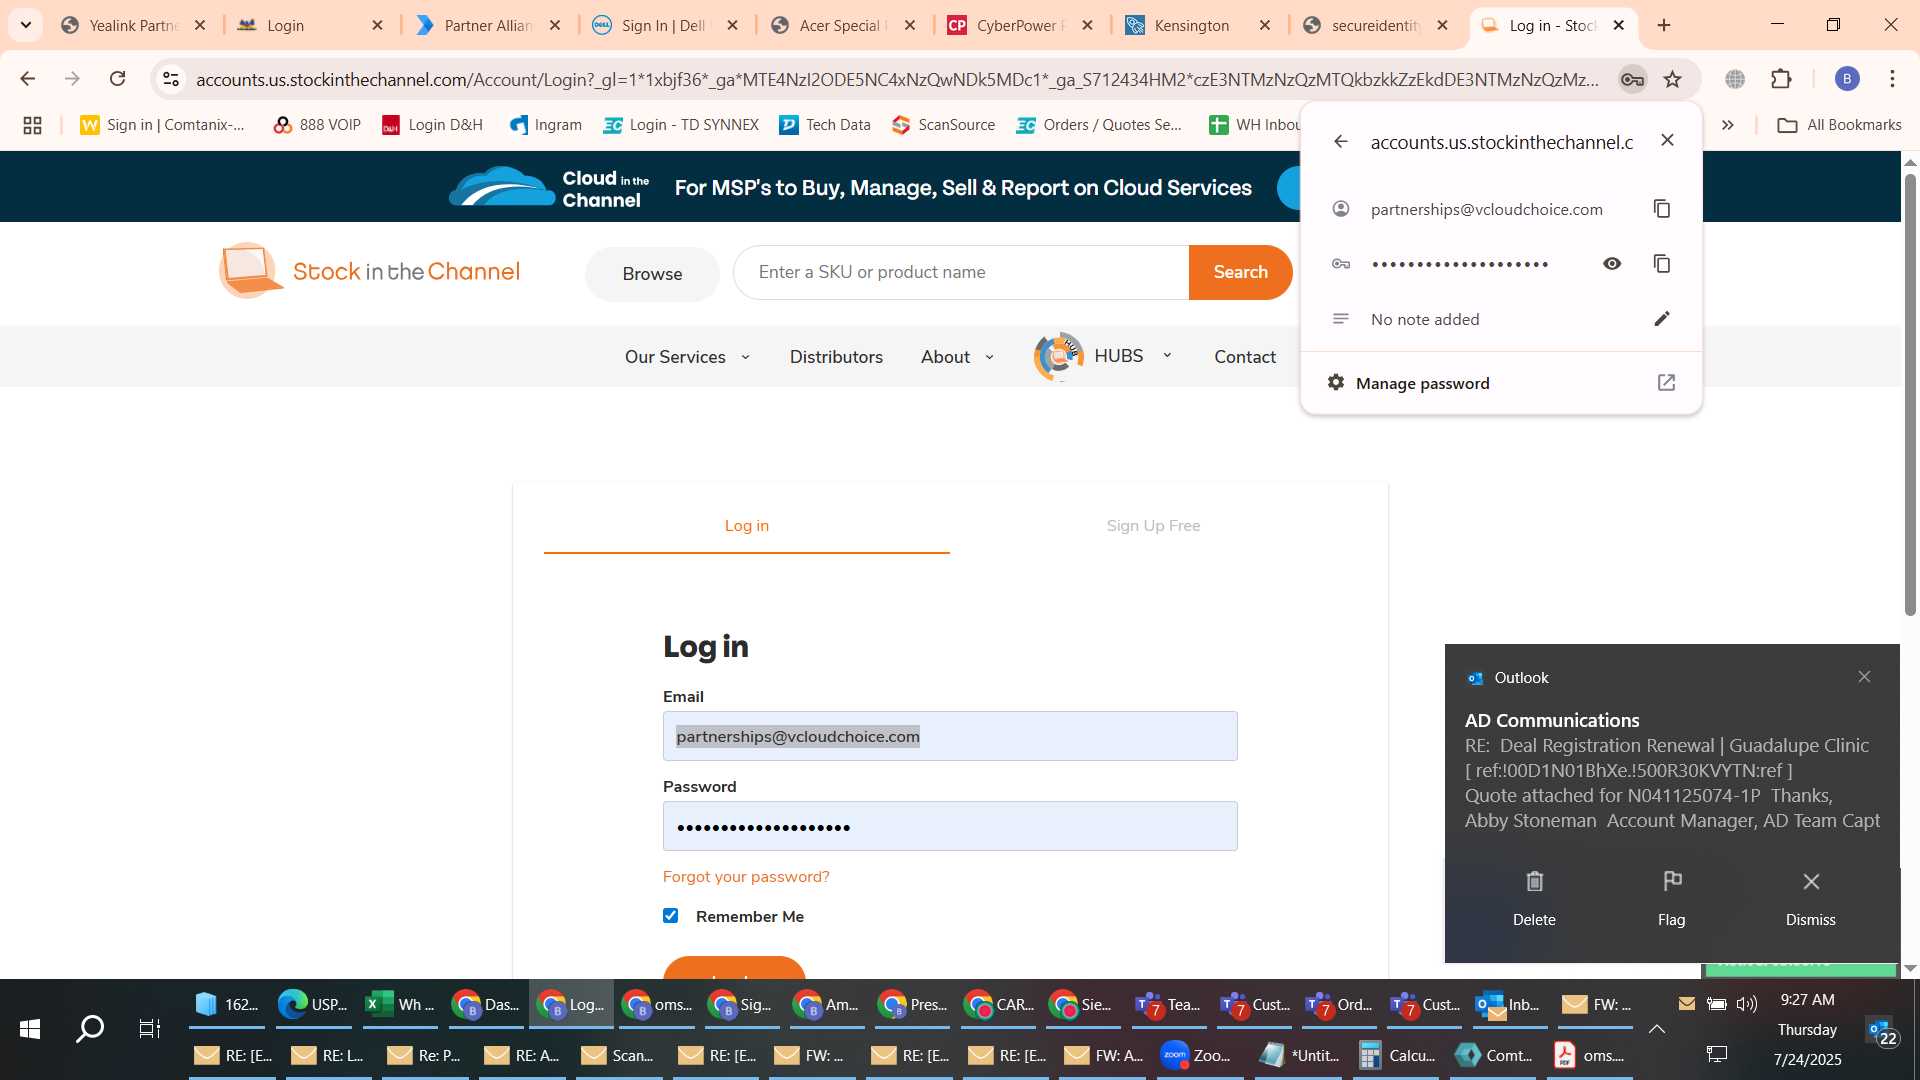Open Chrome three-dot menu

point(1892,79)
